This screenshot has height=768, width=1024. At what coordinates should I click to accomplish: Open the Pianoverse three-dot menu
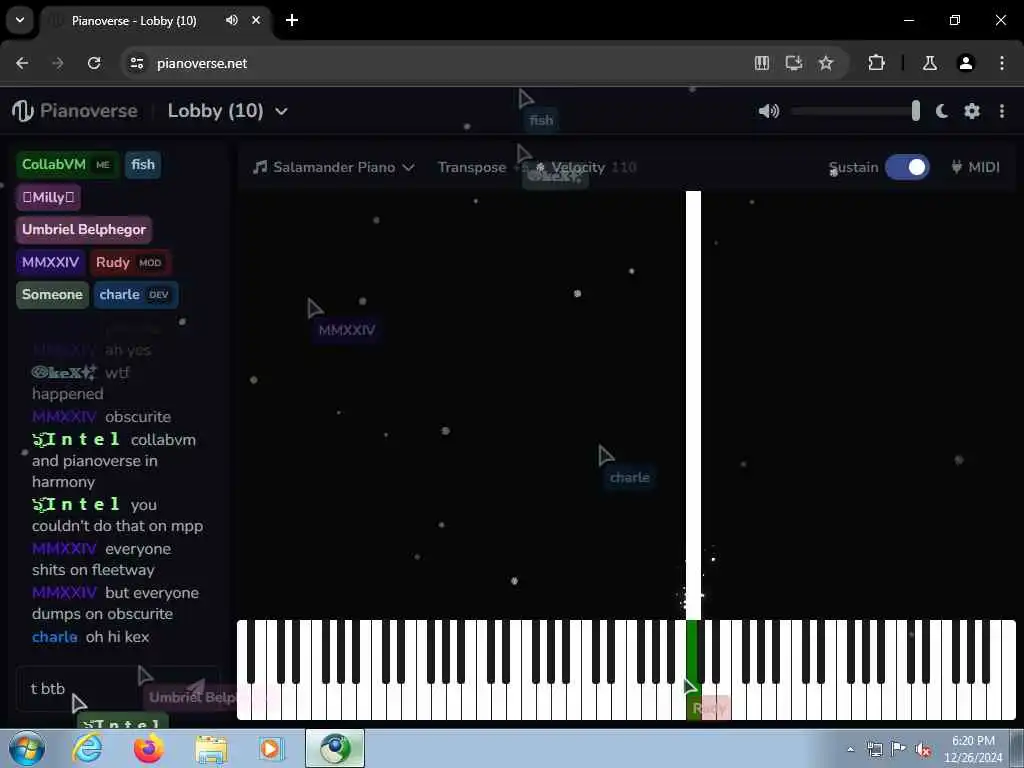pyautogui.click(x=1002, y=111)
